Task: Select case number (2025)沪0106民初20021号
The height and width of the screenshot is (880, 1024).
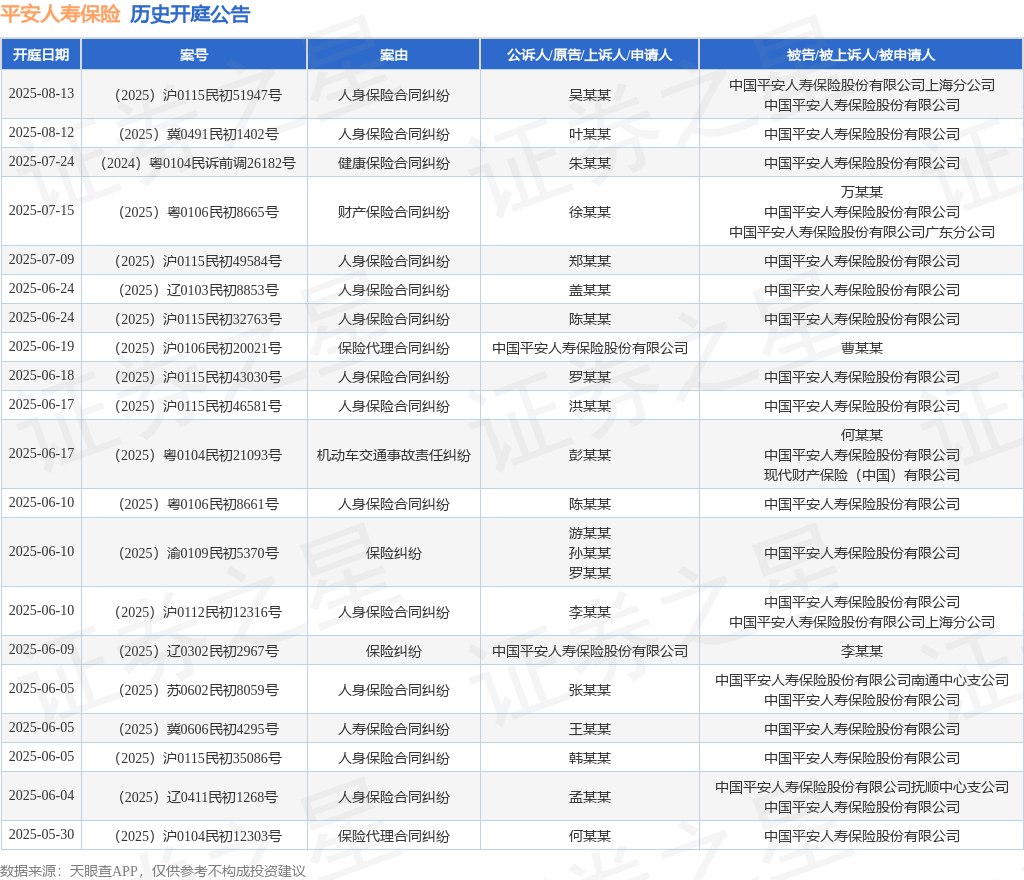Action: pos(198,348)
